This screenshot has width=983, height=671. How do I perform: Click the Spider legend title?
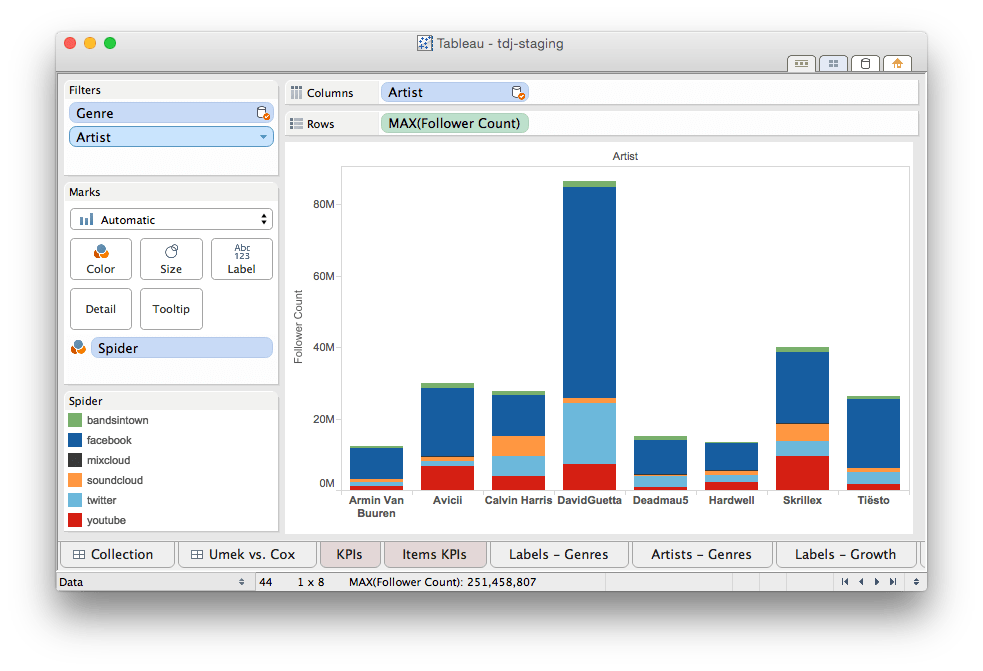(86, 401)
